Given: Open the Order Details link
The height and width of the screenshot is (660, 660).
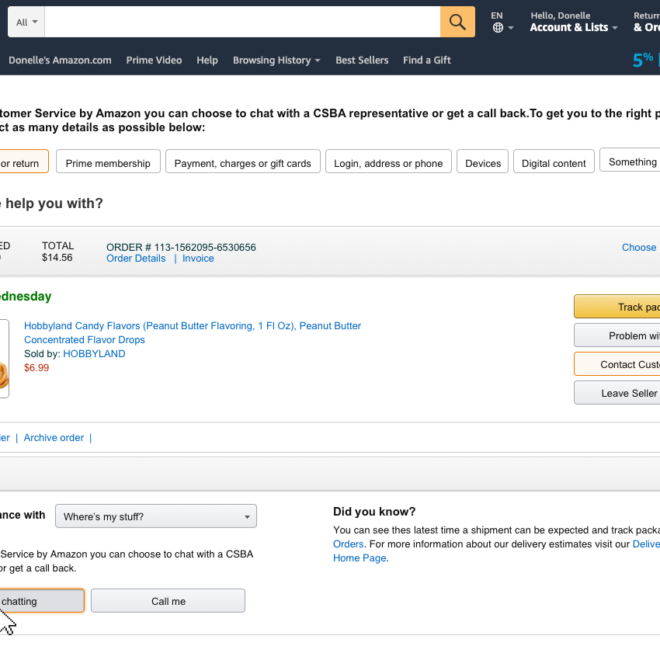Looking at the screenshot, I should pos(136,258).
